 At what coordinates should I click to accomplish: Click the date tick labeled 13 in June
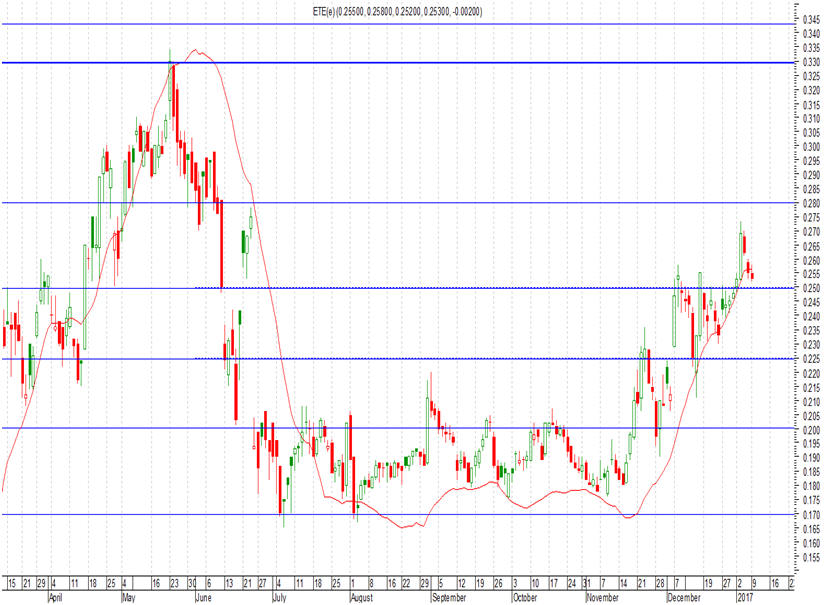(229, 583)
